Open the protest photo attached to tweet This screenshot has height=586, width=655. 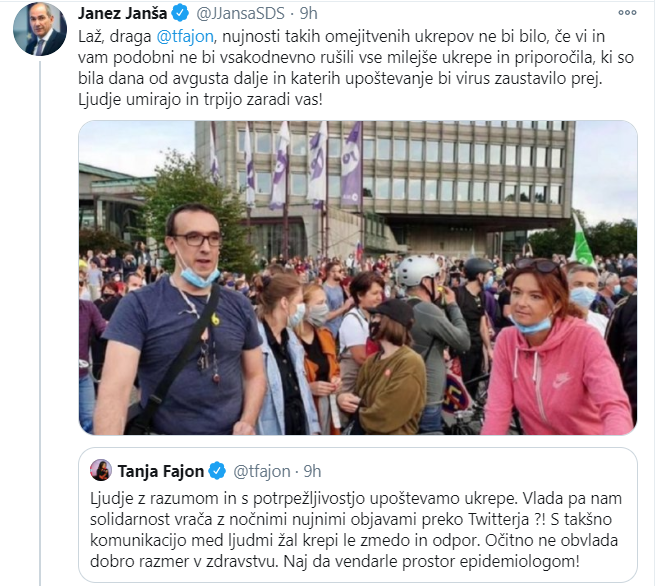[x=358, y=278]
